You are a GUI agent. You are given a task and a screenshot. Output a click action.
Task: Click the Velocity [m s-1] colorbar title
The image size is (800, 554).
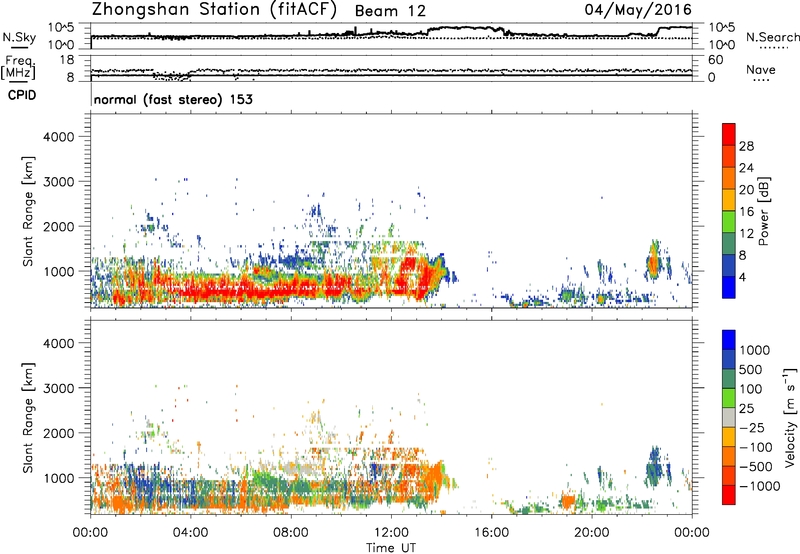pos(790,417)
